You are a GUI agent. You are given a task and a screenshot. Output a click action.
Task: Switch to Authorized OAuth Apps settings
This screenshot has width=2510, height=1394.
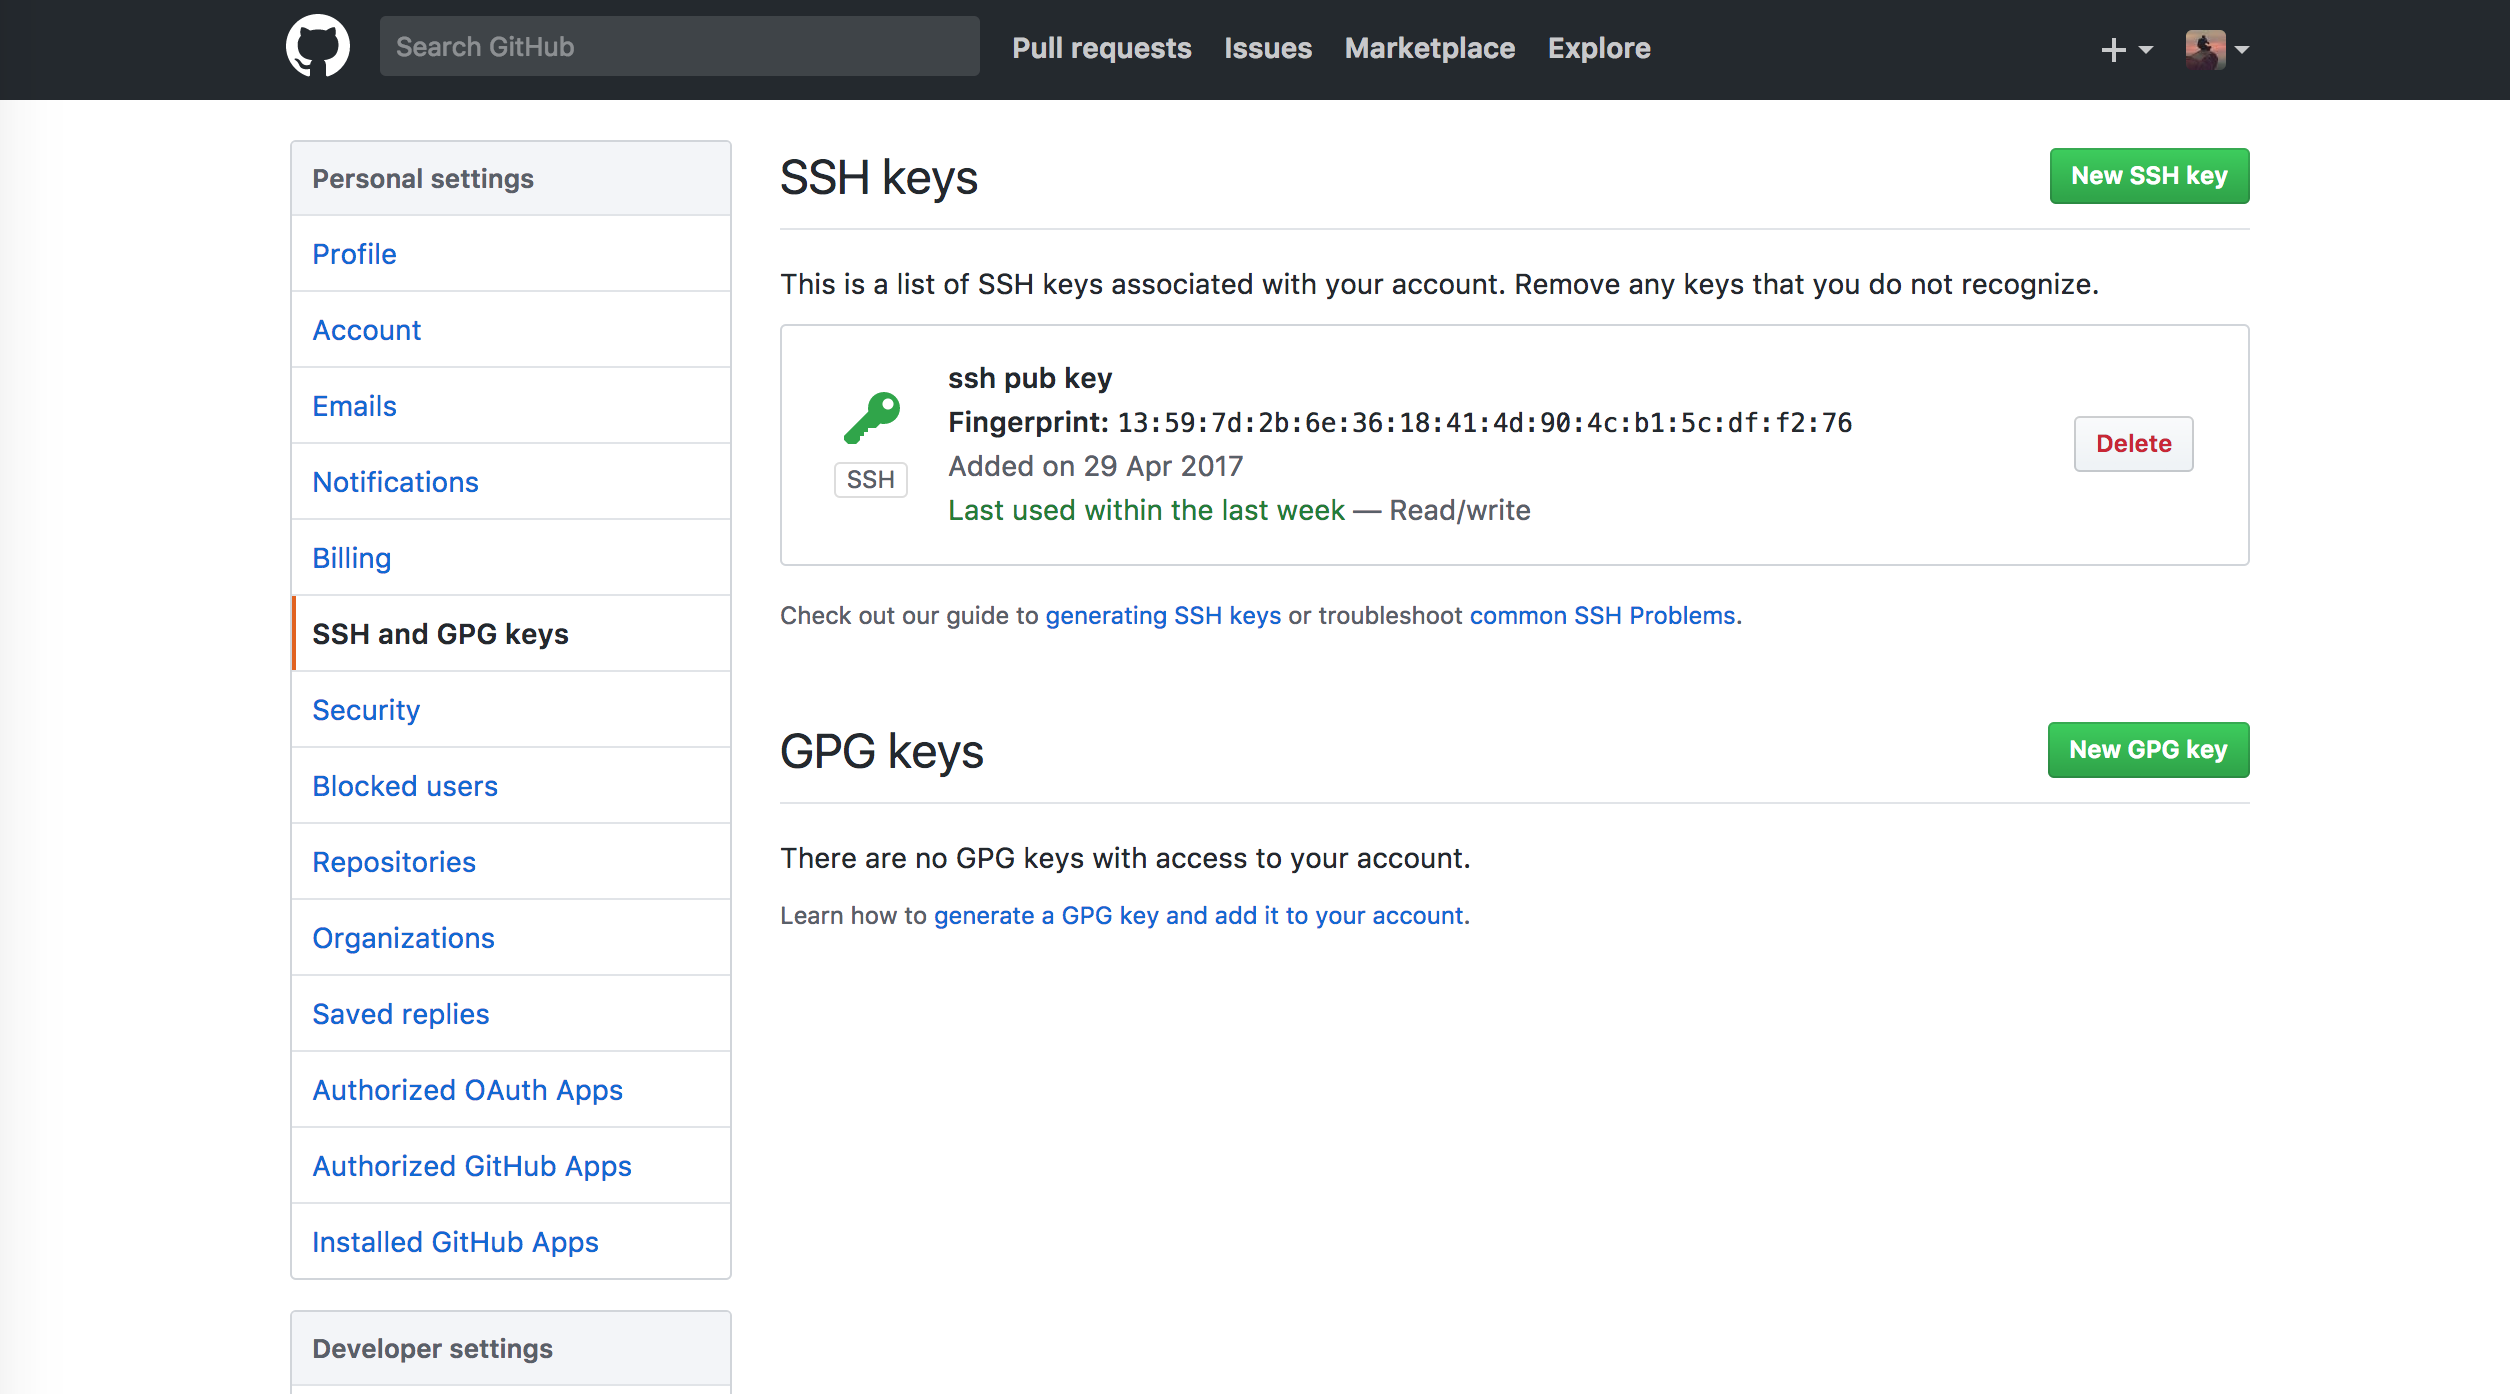point(467,1090)
